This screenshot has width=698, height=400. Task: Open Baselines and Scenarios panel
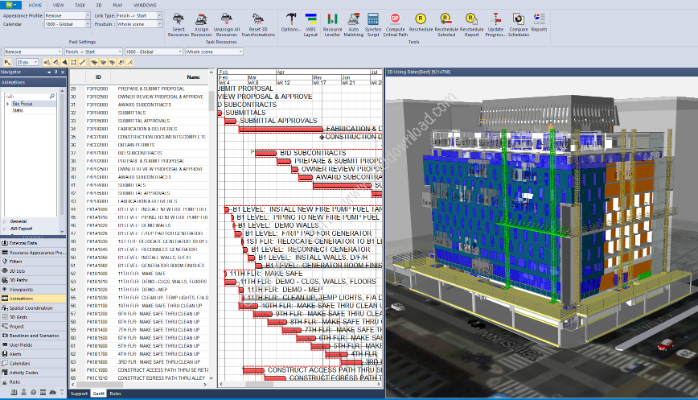click(33, 335)
